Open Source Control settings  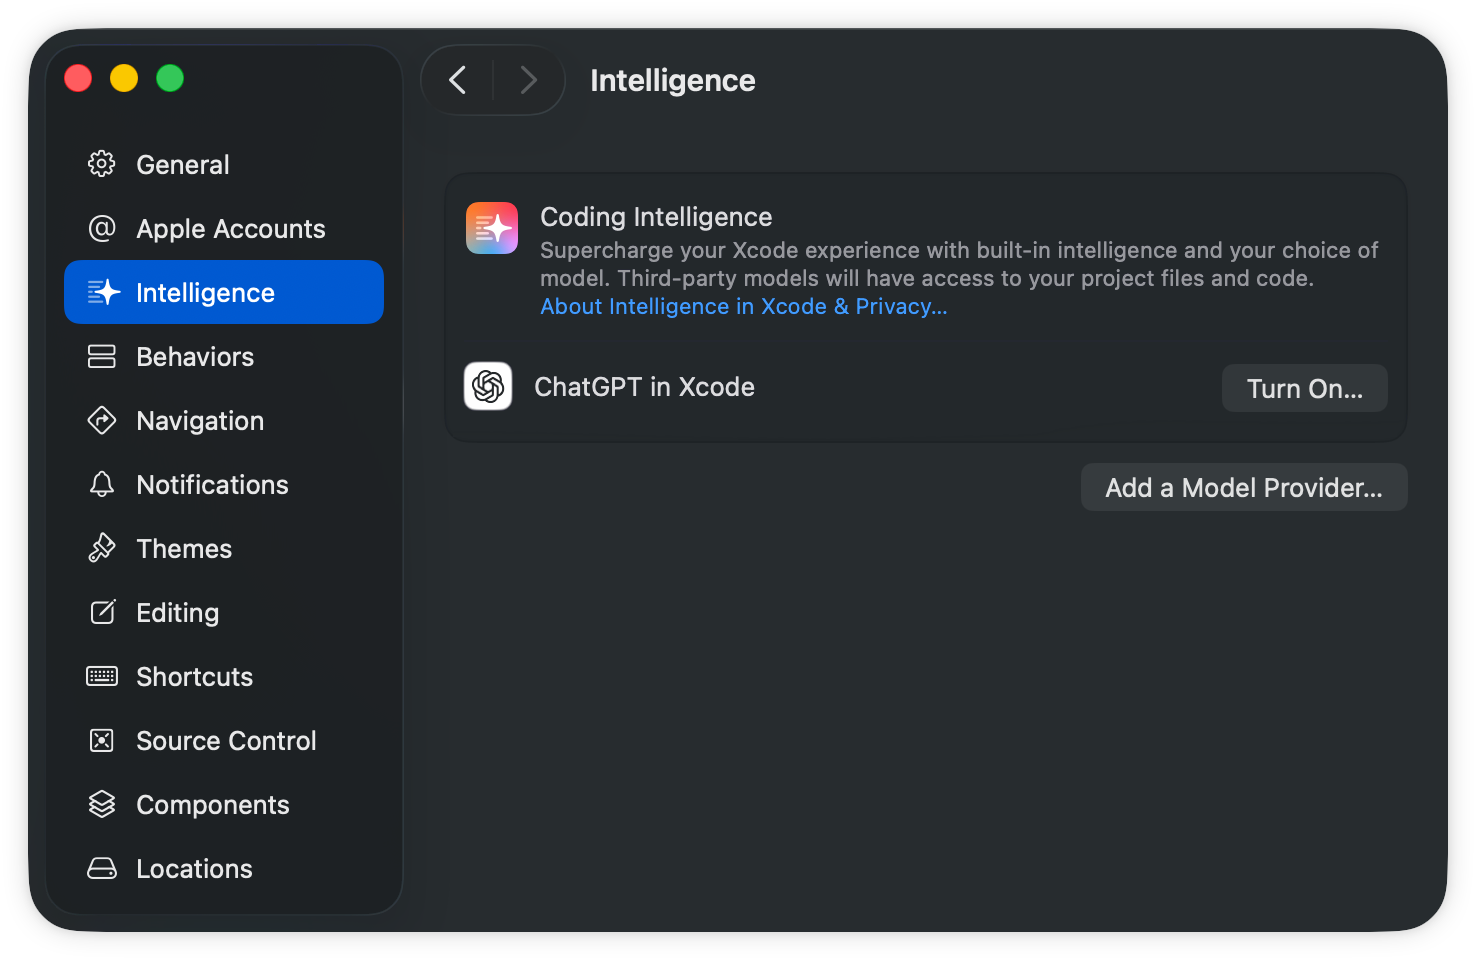click(224, 740)
